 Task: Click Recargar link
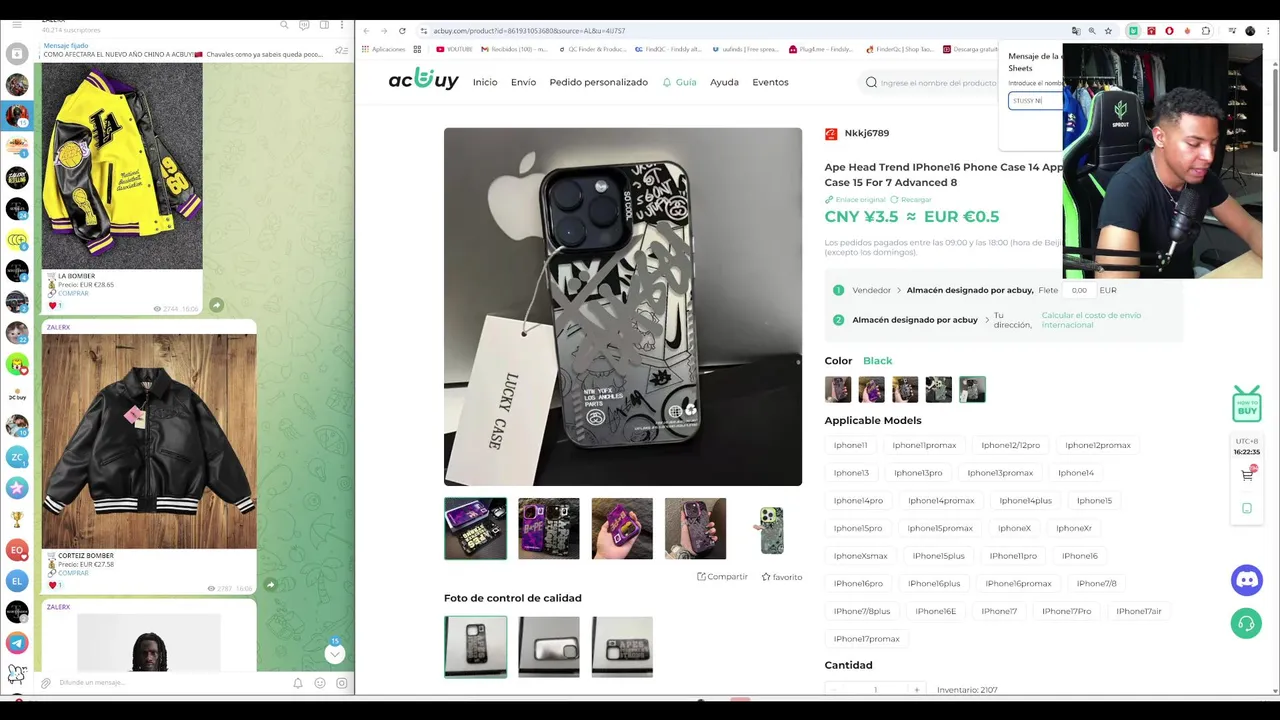(911, 200)
